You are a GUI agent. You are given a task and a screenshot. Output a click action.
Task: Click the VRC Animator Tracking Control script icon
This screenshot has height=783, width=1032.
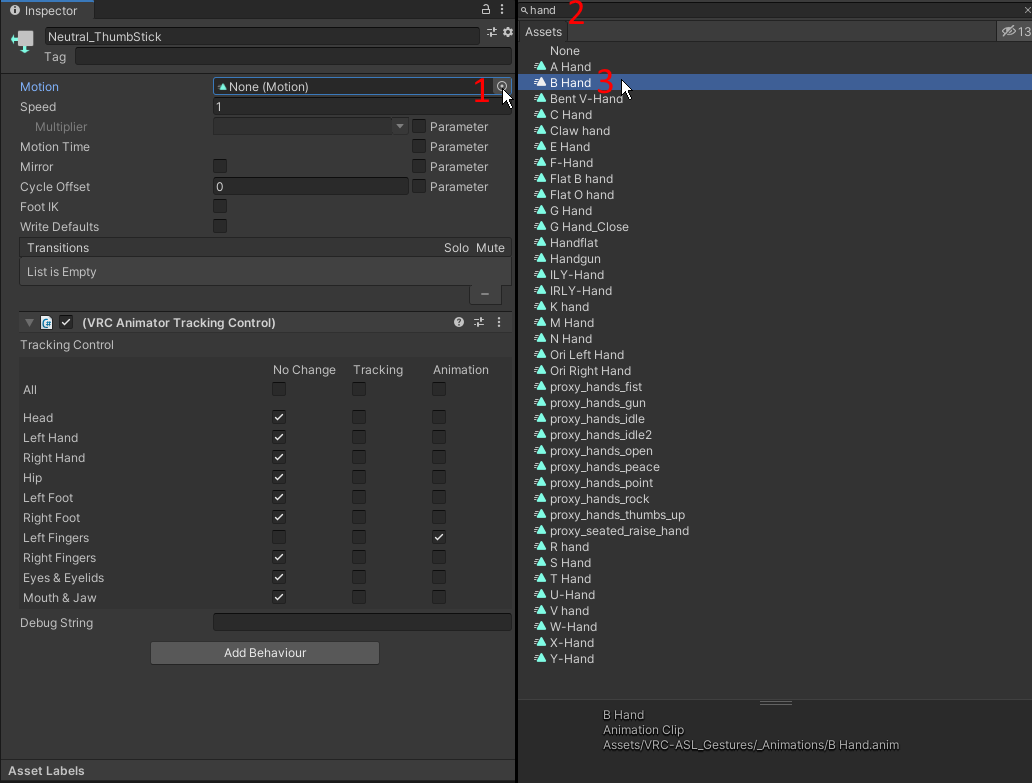pyautogui.click(x=46, y=322)
